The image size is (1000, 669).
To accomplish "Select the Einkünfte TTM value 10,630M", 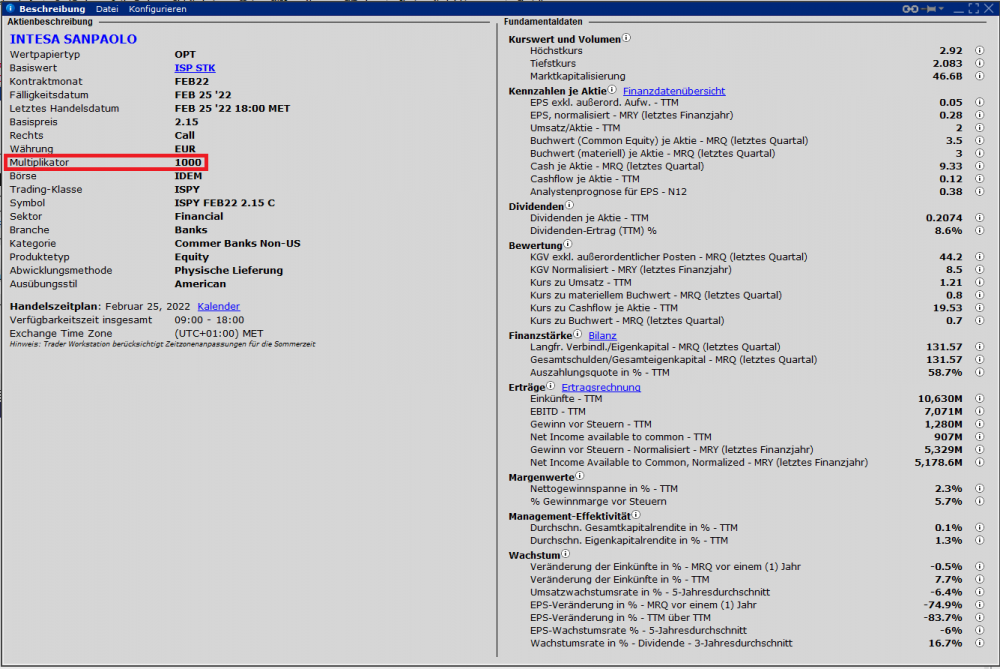I will pos(940,398).
